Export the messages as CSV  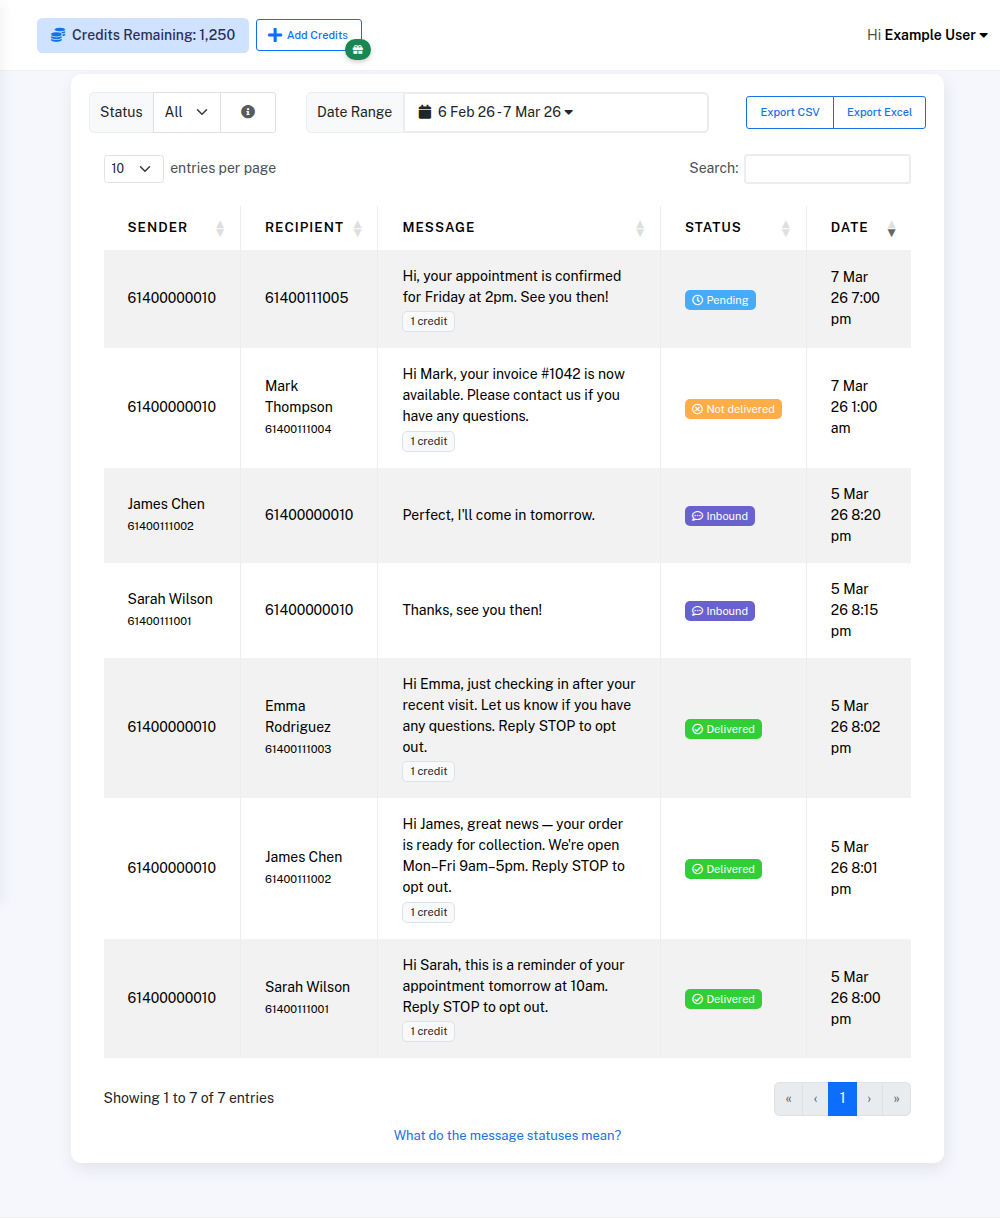(789, 112)
